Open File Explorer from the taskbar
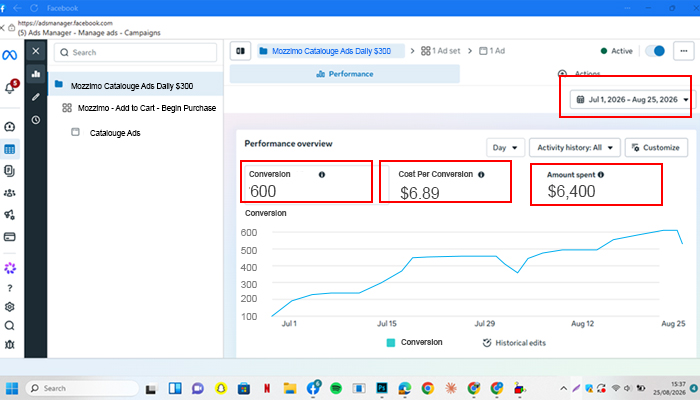Image resolution: width=700 pixels, height=400 pixels. point(290,388)
